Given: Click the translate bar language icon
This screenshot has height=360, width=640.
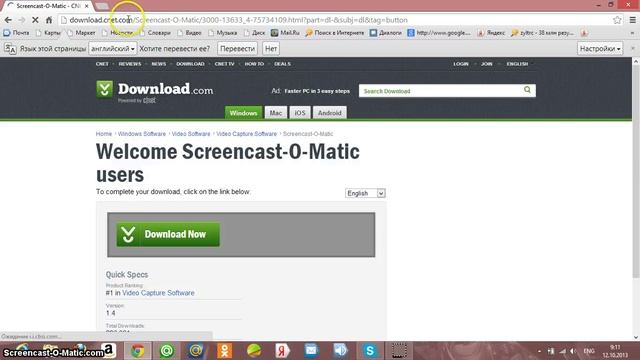Looking at the screenshot, I should point(10,49).
